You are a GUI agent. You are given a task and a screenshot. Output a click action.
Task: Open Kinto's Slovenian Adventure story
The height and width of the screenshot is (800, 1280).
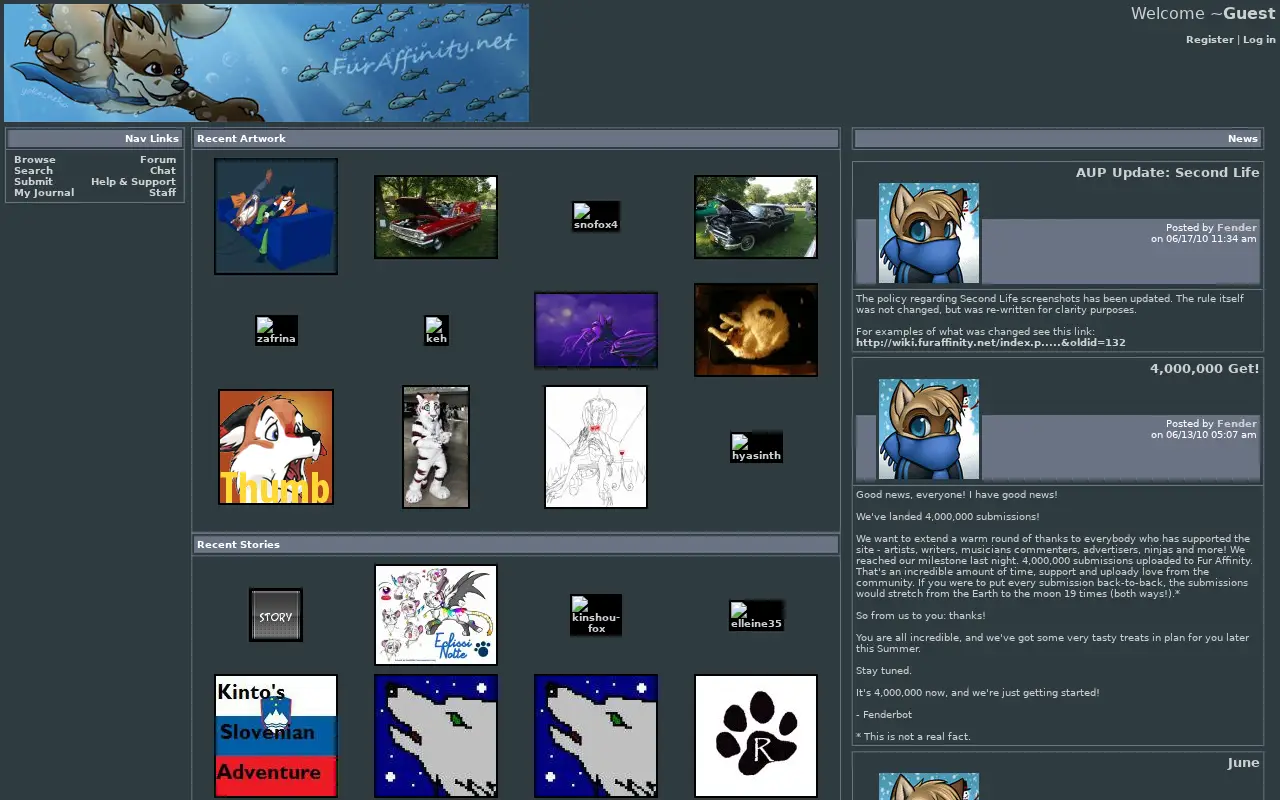pos(276,736)
